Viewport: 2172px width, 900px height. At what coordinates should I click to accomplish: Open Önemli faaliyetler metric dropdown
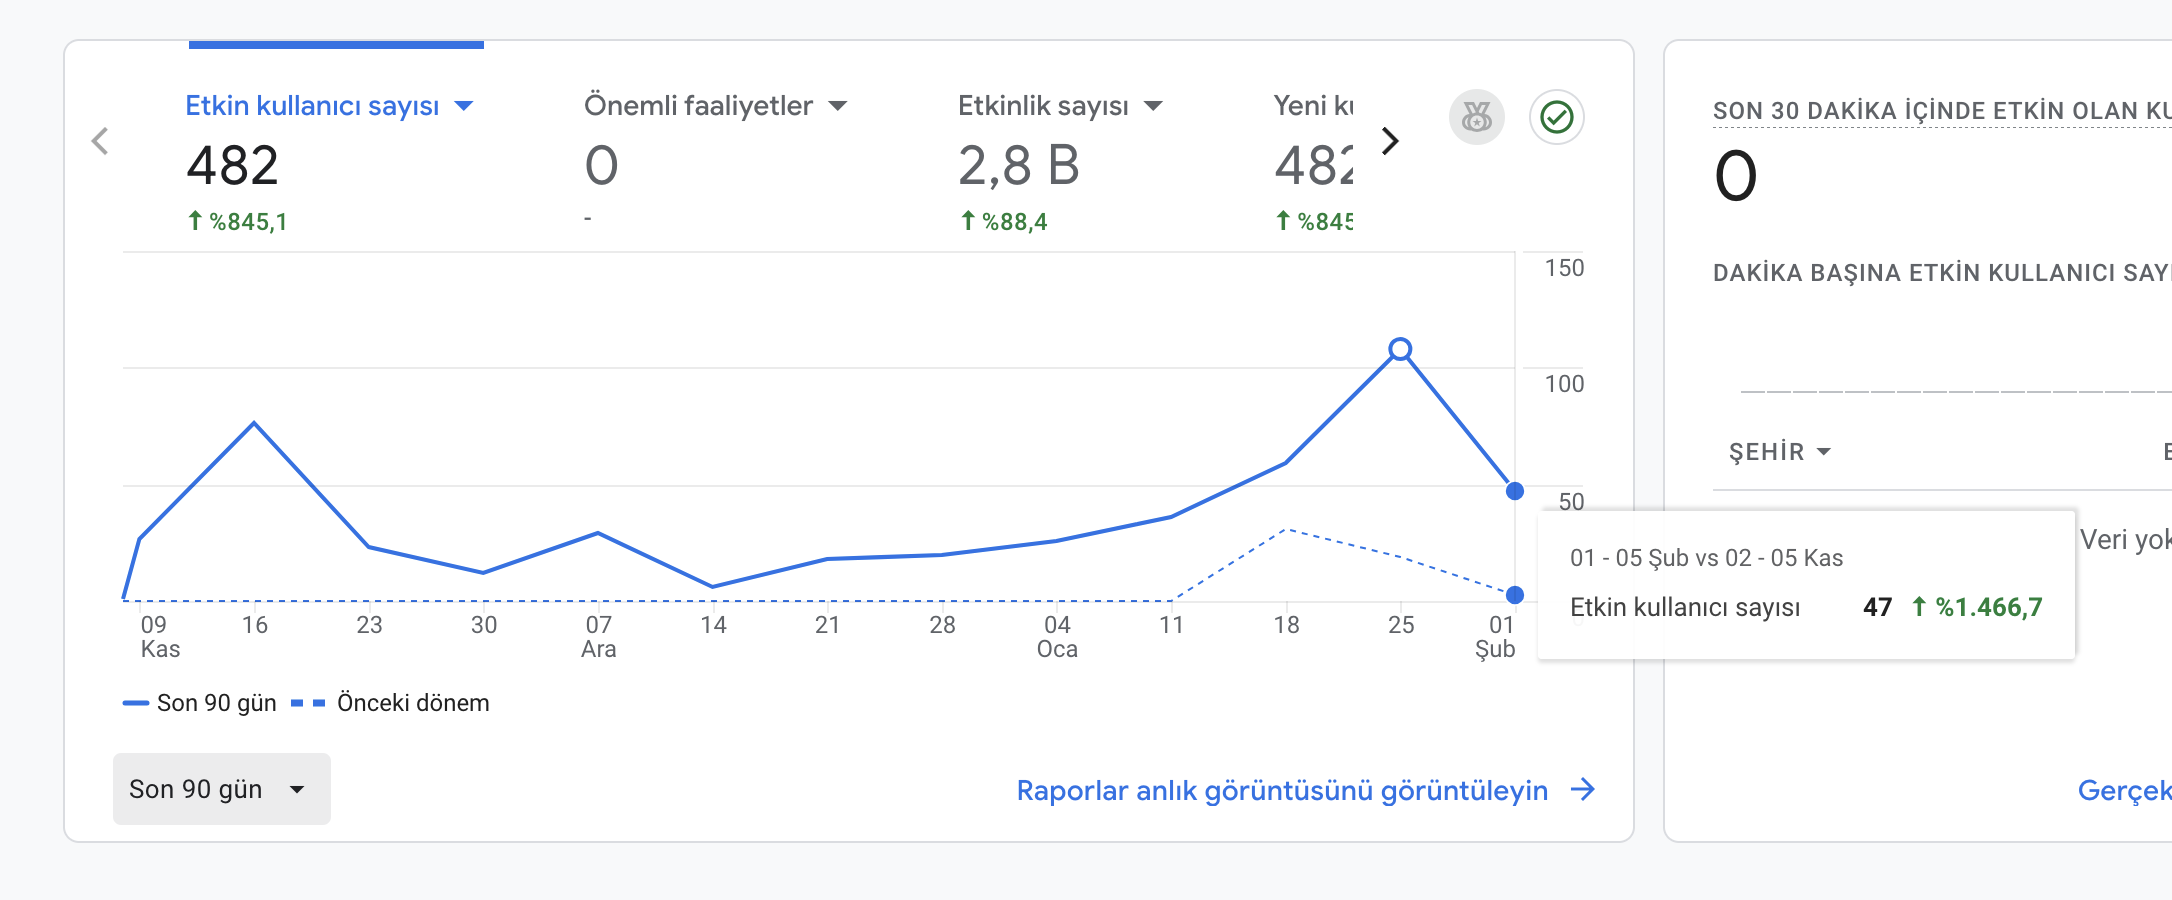click(838, 106)
